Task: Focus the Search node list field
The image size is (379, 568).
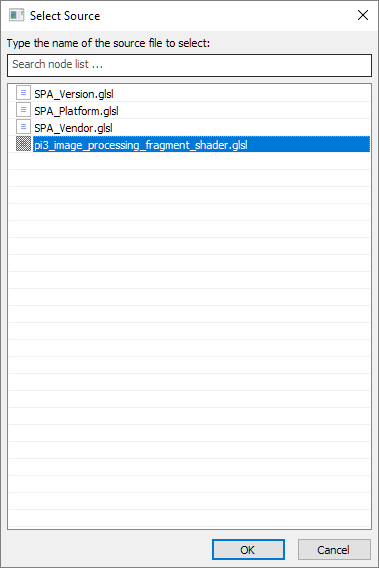Action: point(190,65)
